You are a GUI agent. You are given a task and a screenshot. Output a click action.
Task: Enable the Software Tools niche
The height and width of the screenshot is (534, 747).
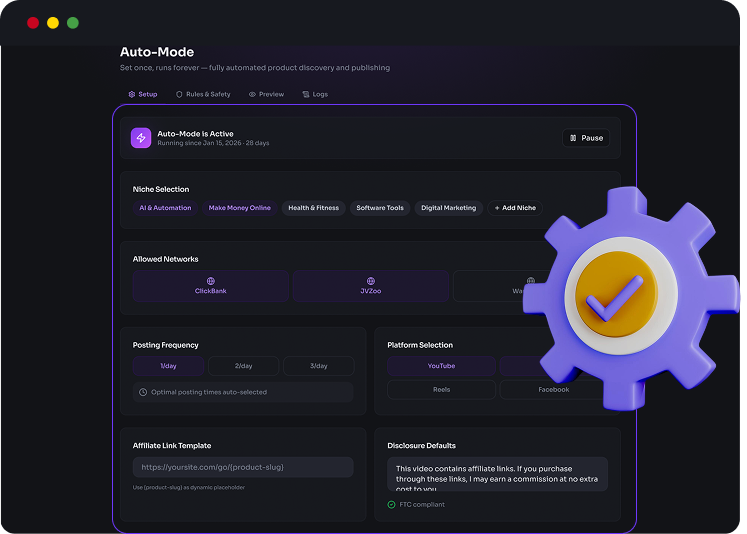pos(380,208)
